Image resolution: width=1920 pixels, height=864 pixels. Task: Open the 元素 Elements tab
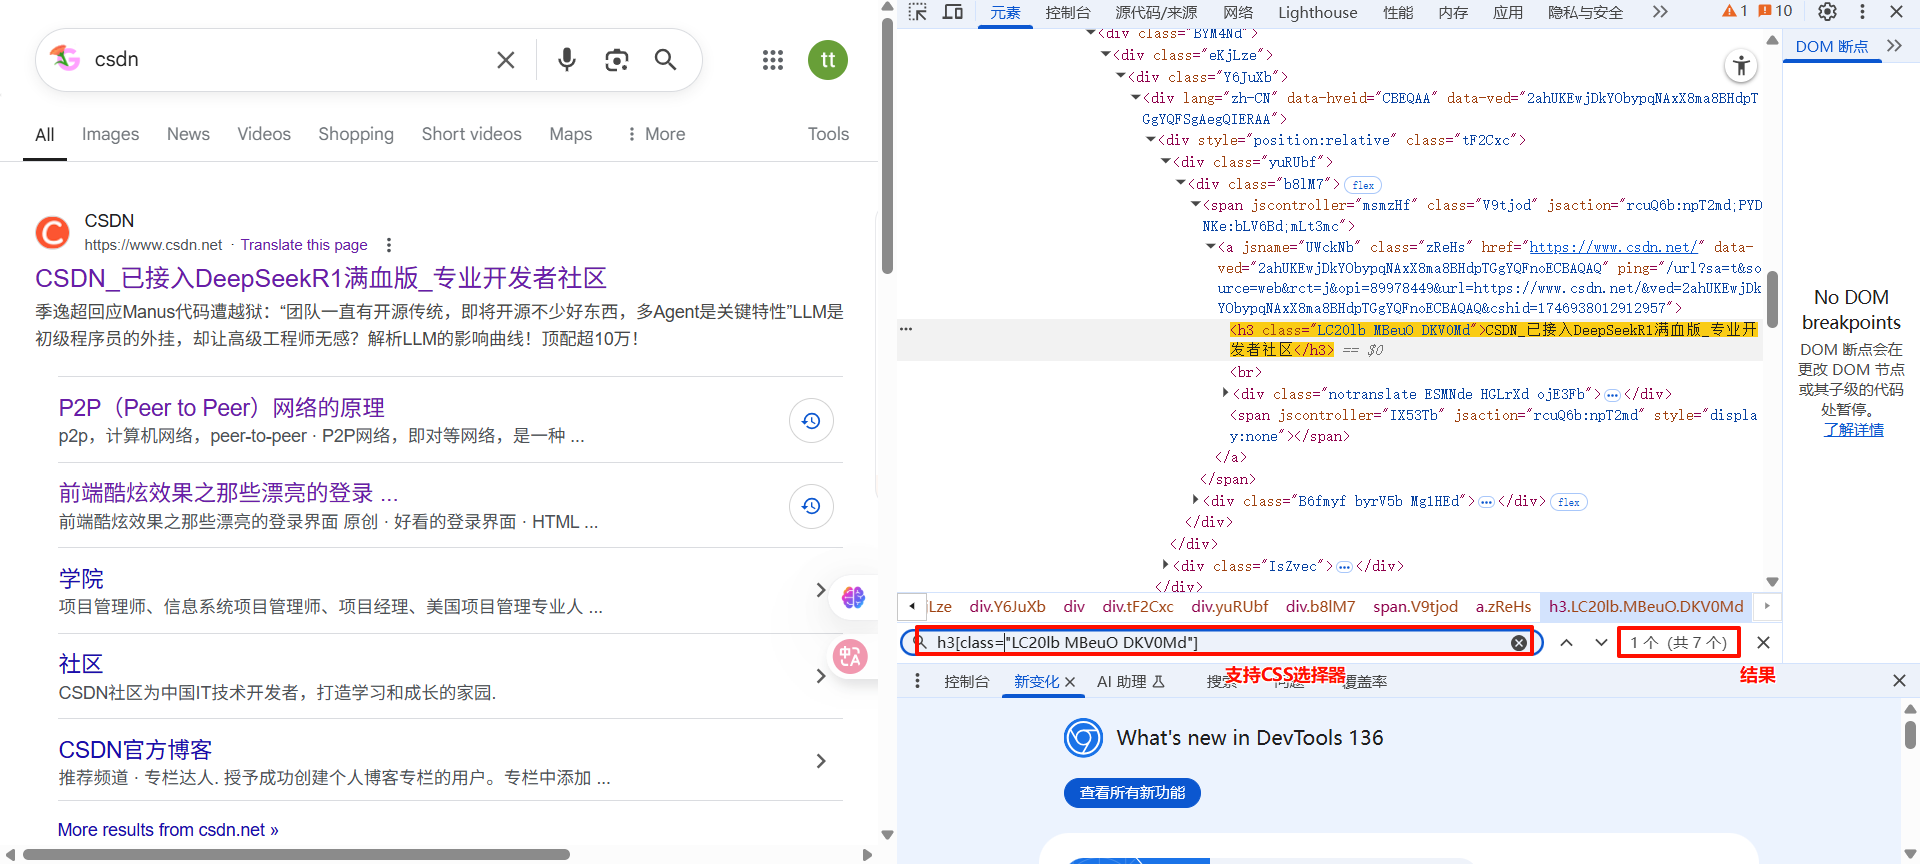pos(1005,12)
